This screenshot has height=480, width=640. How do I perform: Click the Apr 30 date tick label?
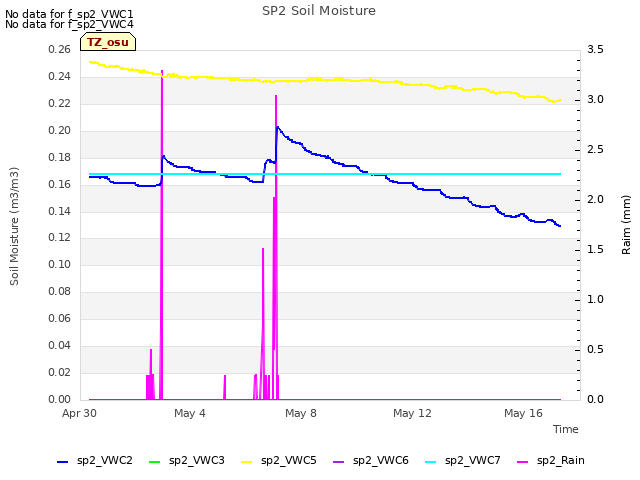coord(79,413)
